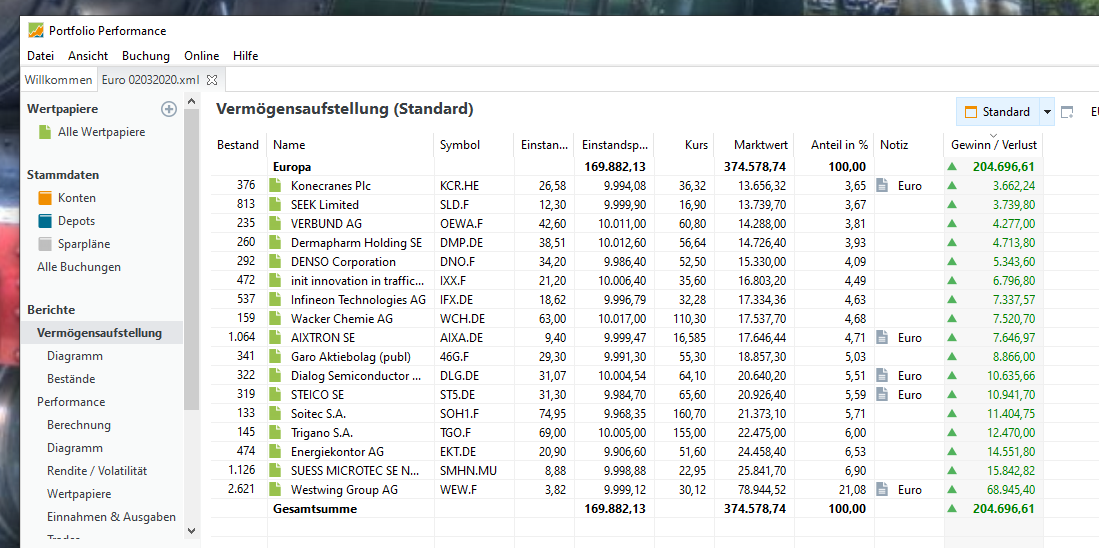The width and height of the screenshot is (1099, 548).
Task: Click the green icon next to VERBUND AG
Action: coord(276,224)
